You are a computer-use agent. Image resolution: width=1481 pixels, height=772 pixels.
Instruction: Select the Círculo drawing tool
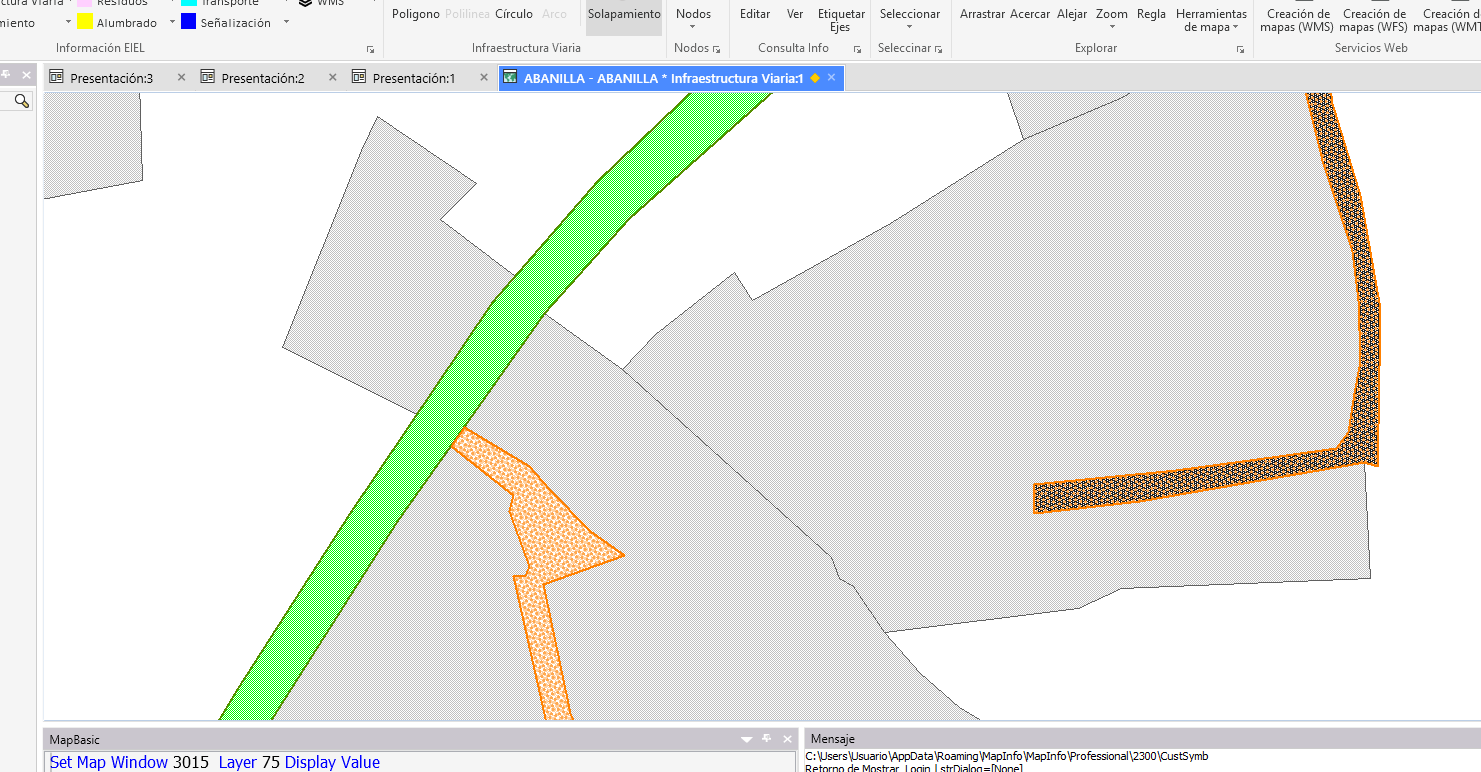[x=514, y=14]
